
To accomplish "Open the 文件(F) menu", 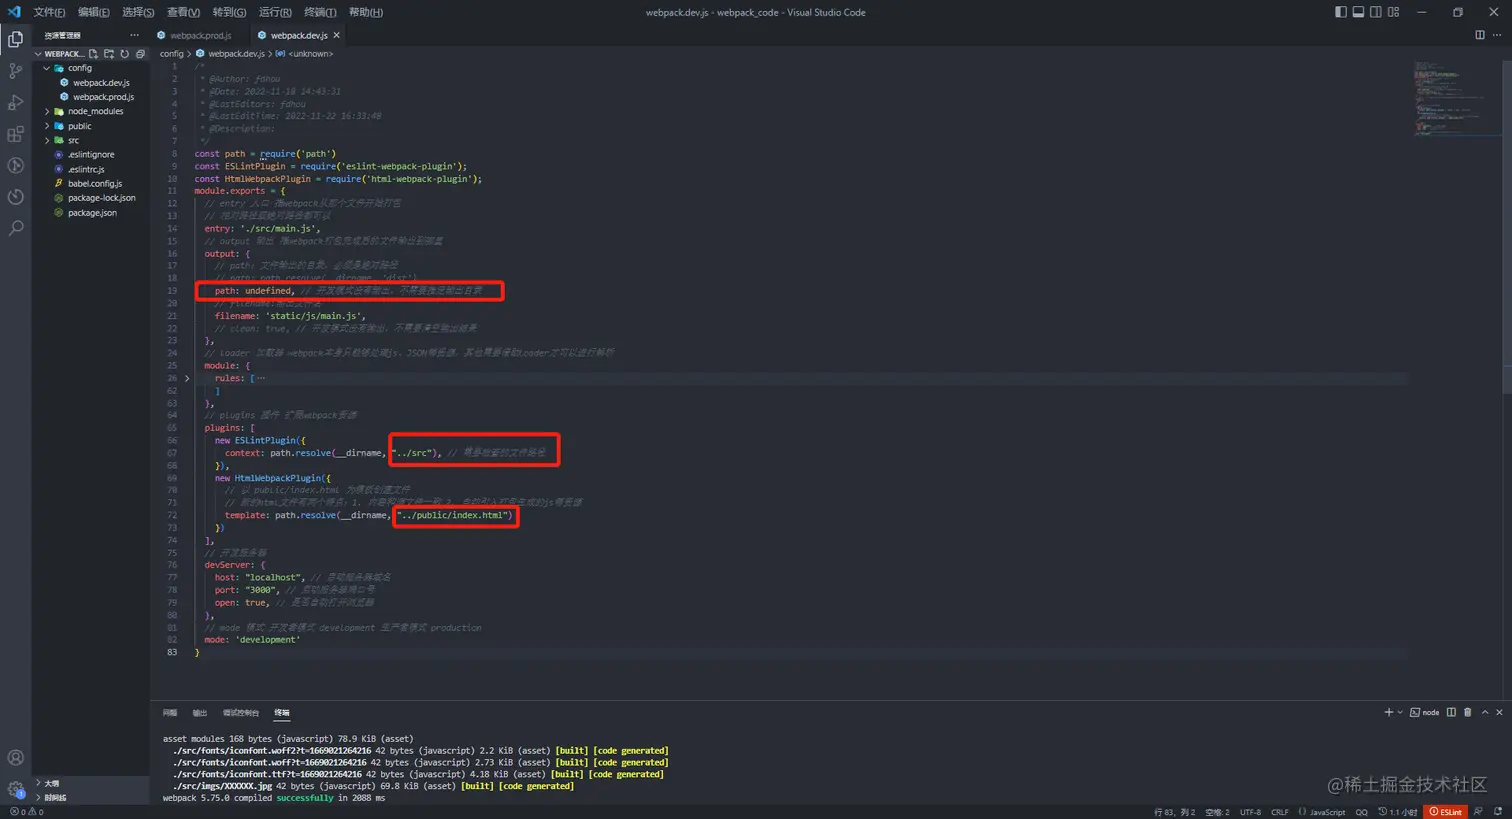I will tap(49, 12).
